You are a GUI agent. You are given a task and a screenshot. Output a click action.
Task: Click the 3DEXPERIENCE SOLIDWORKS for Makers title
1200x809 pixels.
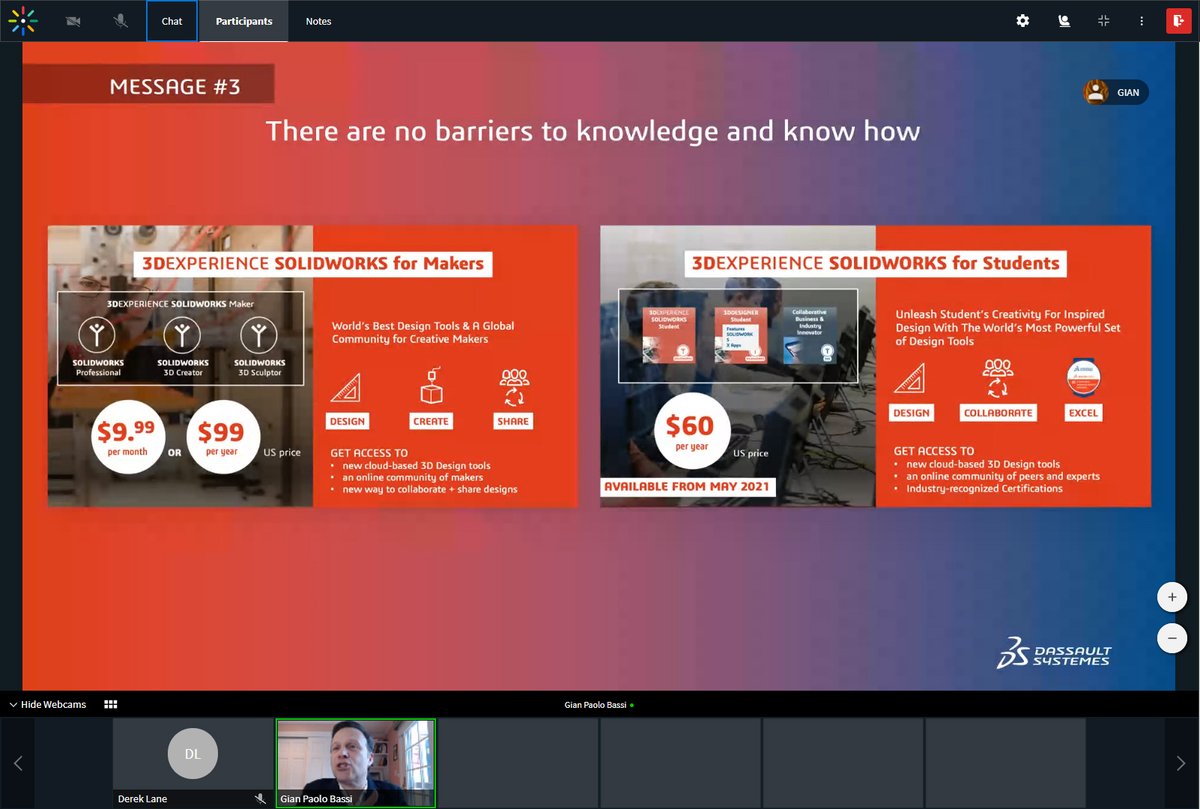(x=313, y=264)
